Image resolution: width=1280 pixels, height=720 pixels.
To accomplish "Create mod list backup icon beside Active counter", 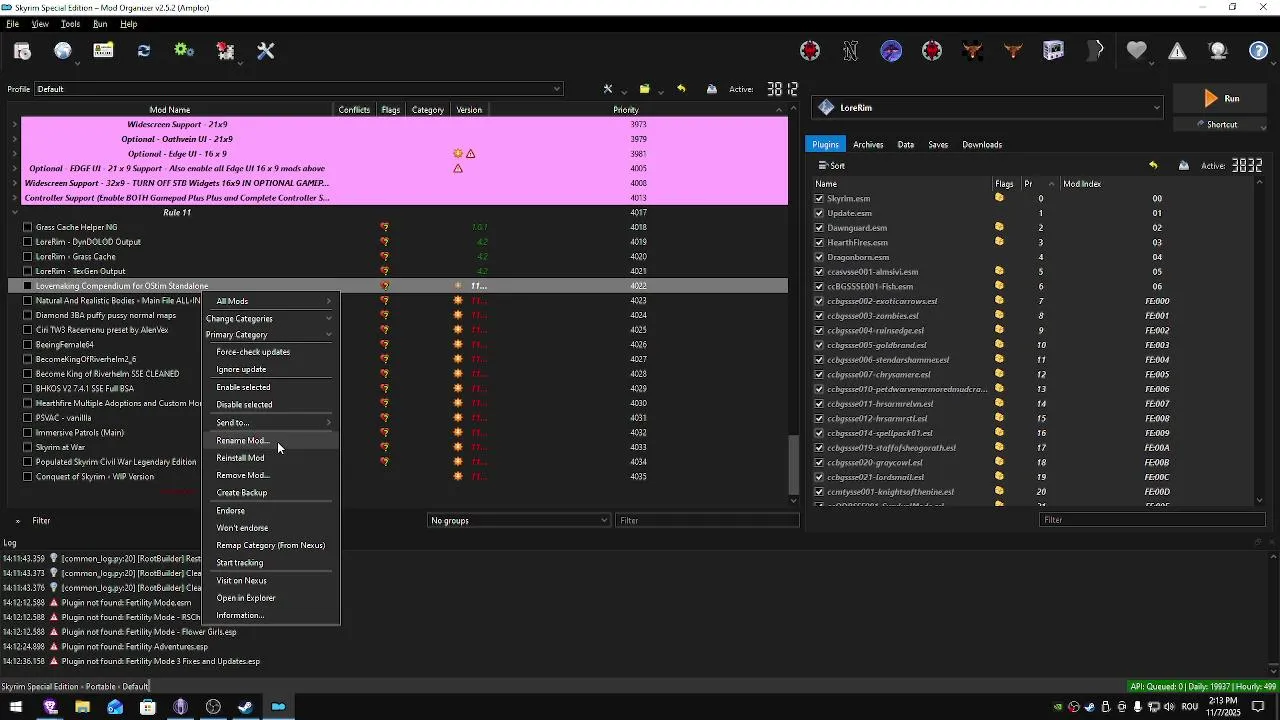I will (712, 89).
